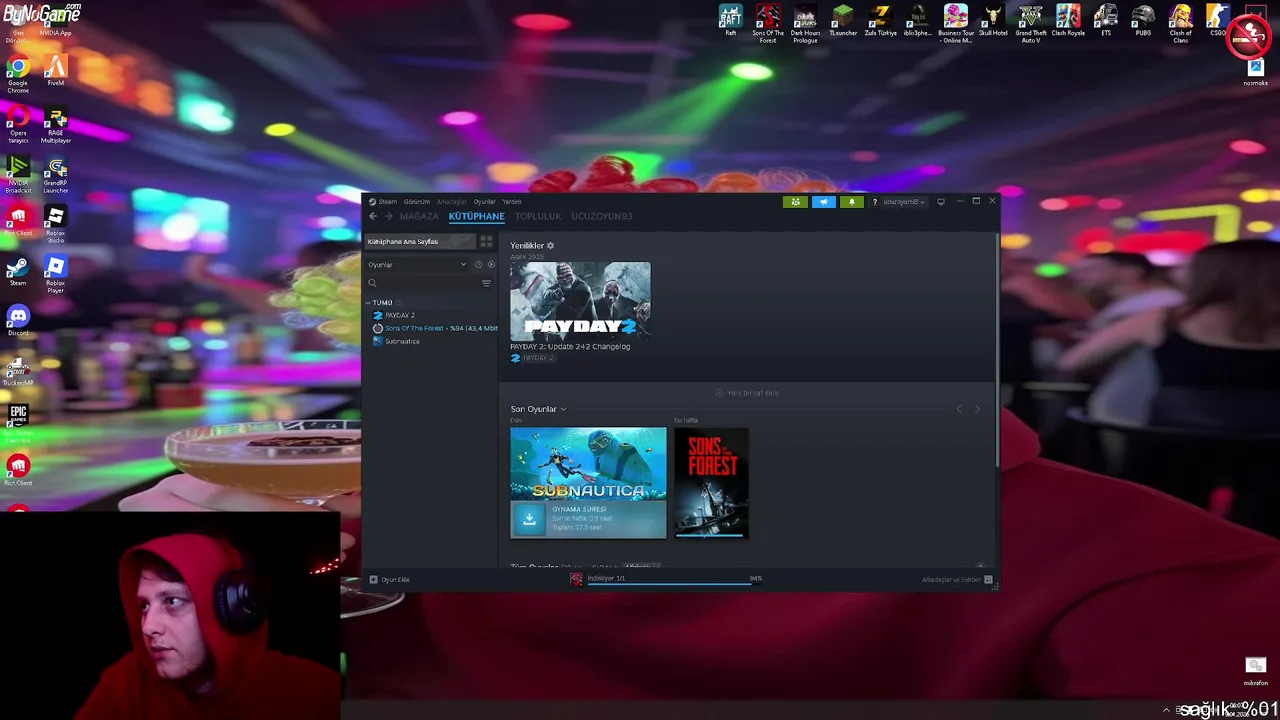Open the Steam desktop shortcut icon
The image size is (1280, 720).
pos(18,272)
